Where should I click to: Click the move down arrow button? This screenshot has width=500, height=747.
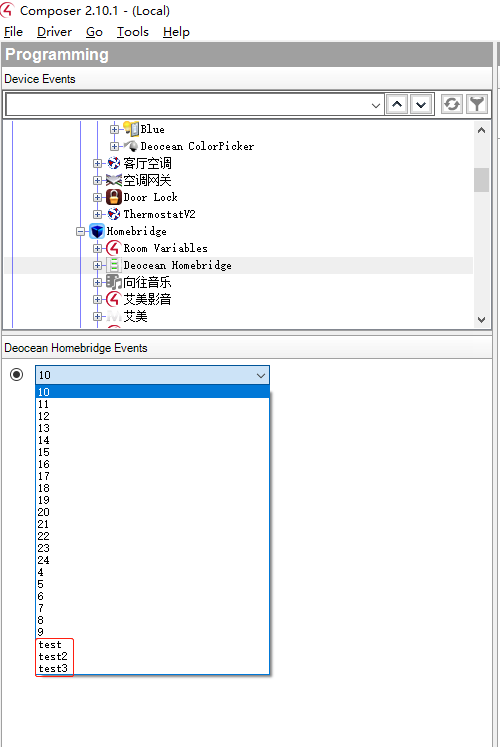[421, 104]
